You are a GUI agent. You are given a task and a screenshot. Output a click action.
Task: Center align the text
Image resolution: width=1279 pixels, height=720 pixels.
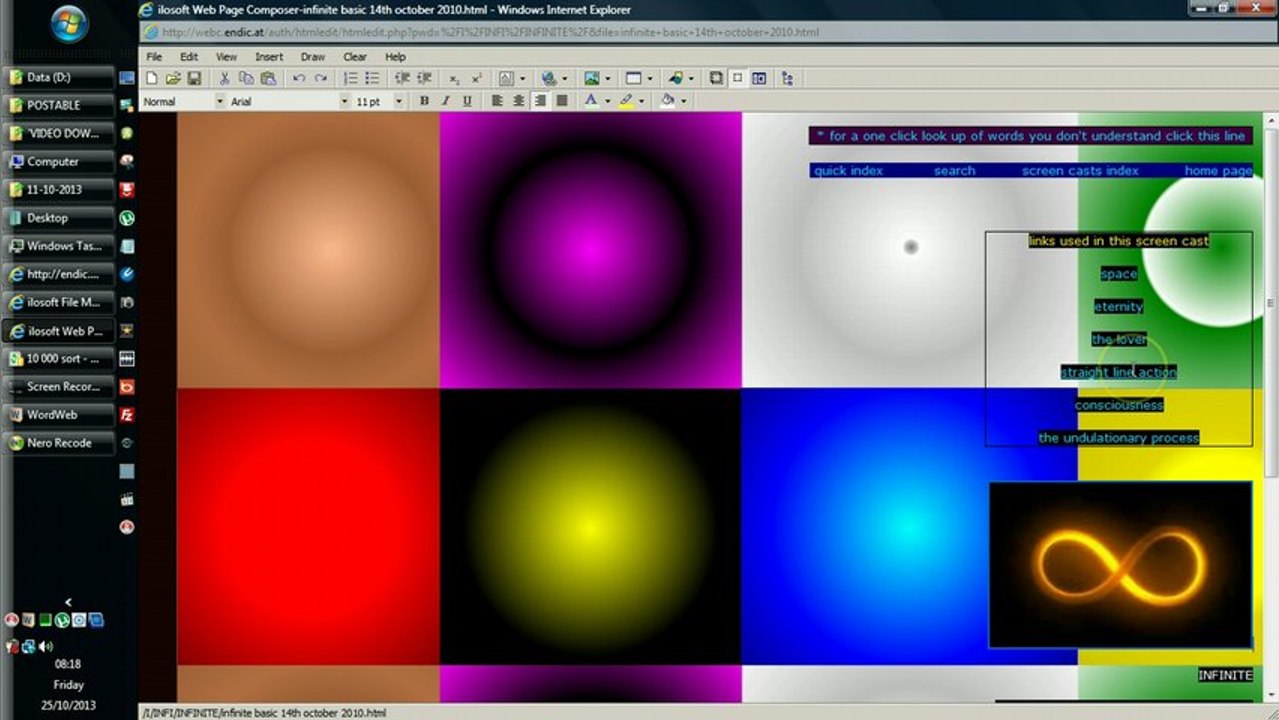pos(519,101)
